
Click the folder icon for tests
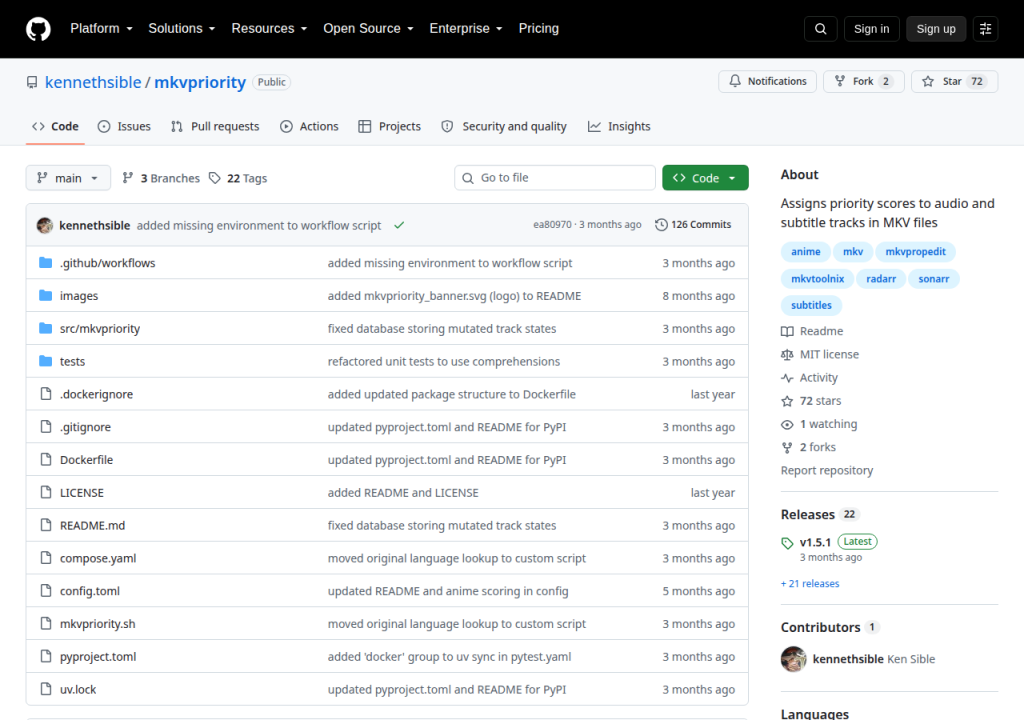(x=46, y=361)
